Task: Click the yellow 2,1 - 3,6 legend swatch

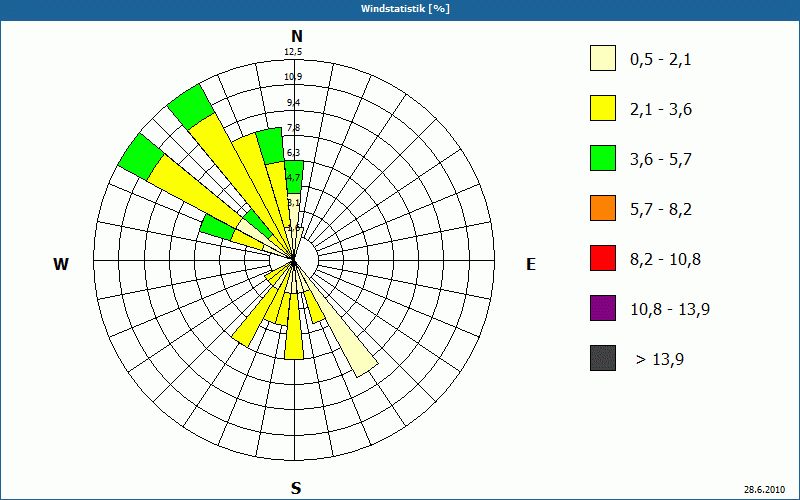Action: click(x=603, y=108)
